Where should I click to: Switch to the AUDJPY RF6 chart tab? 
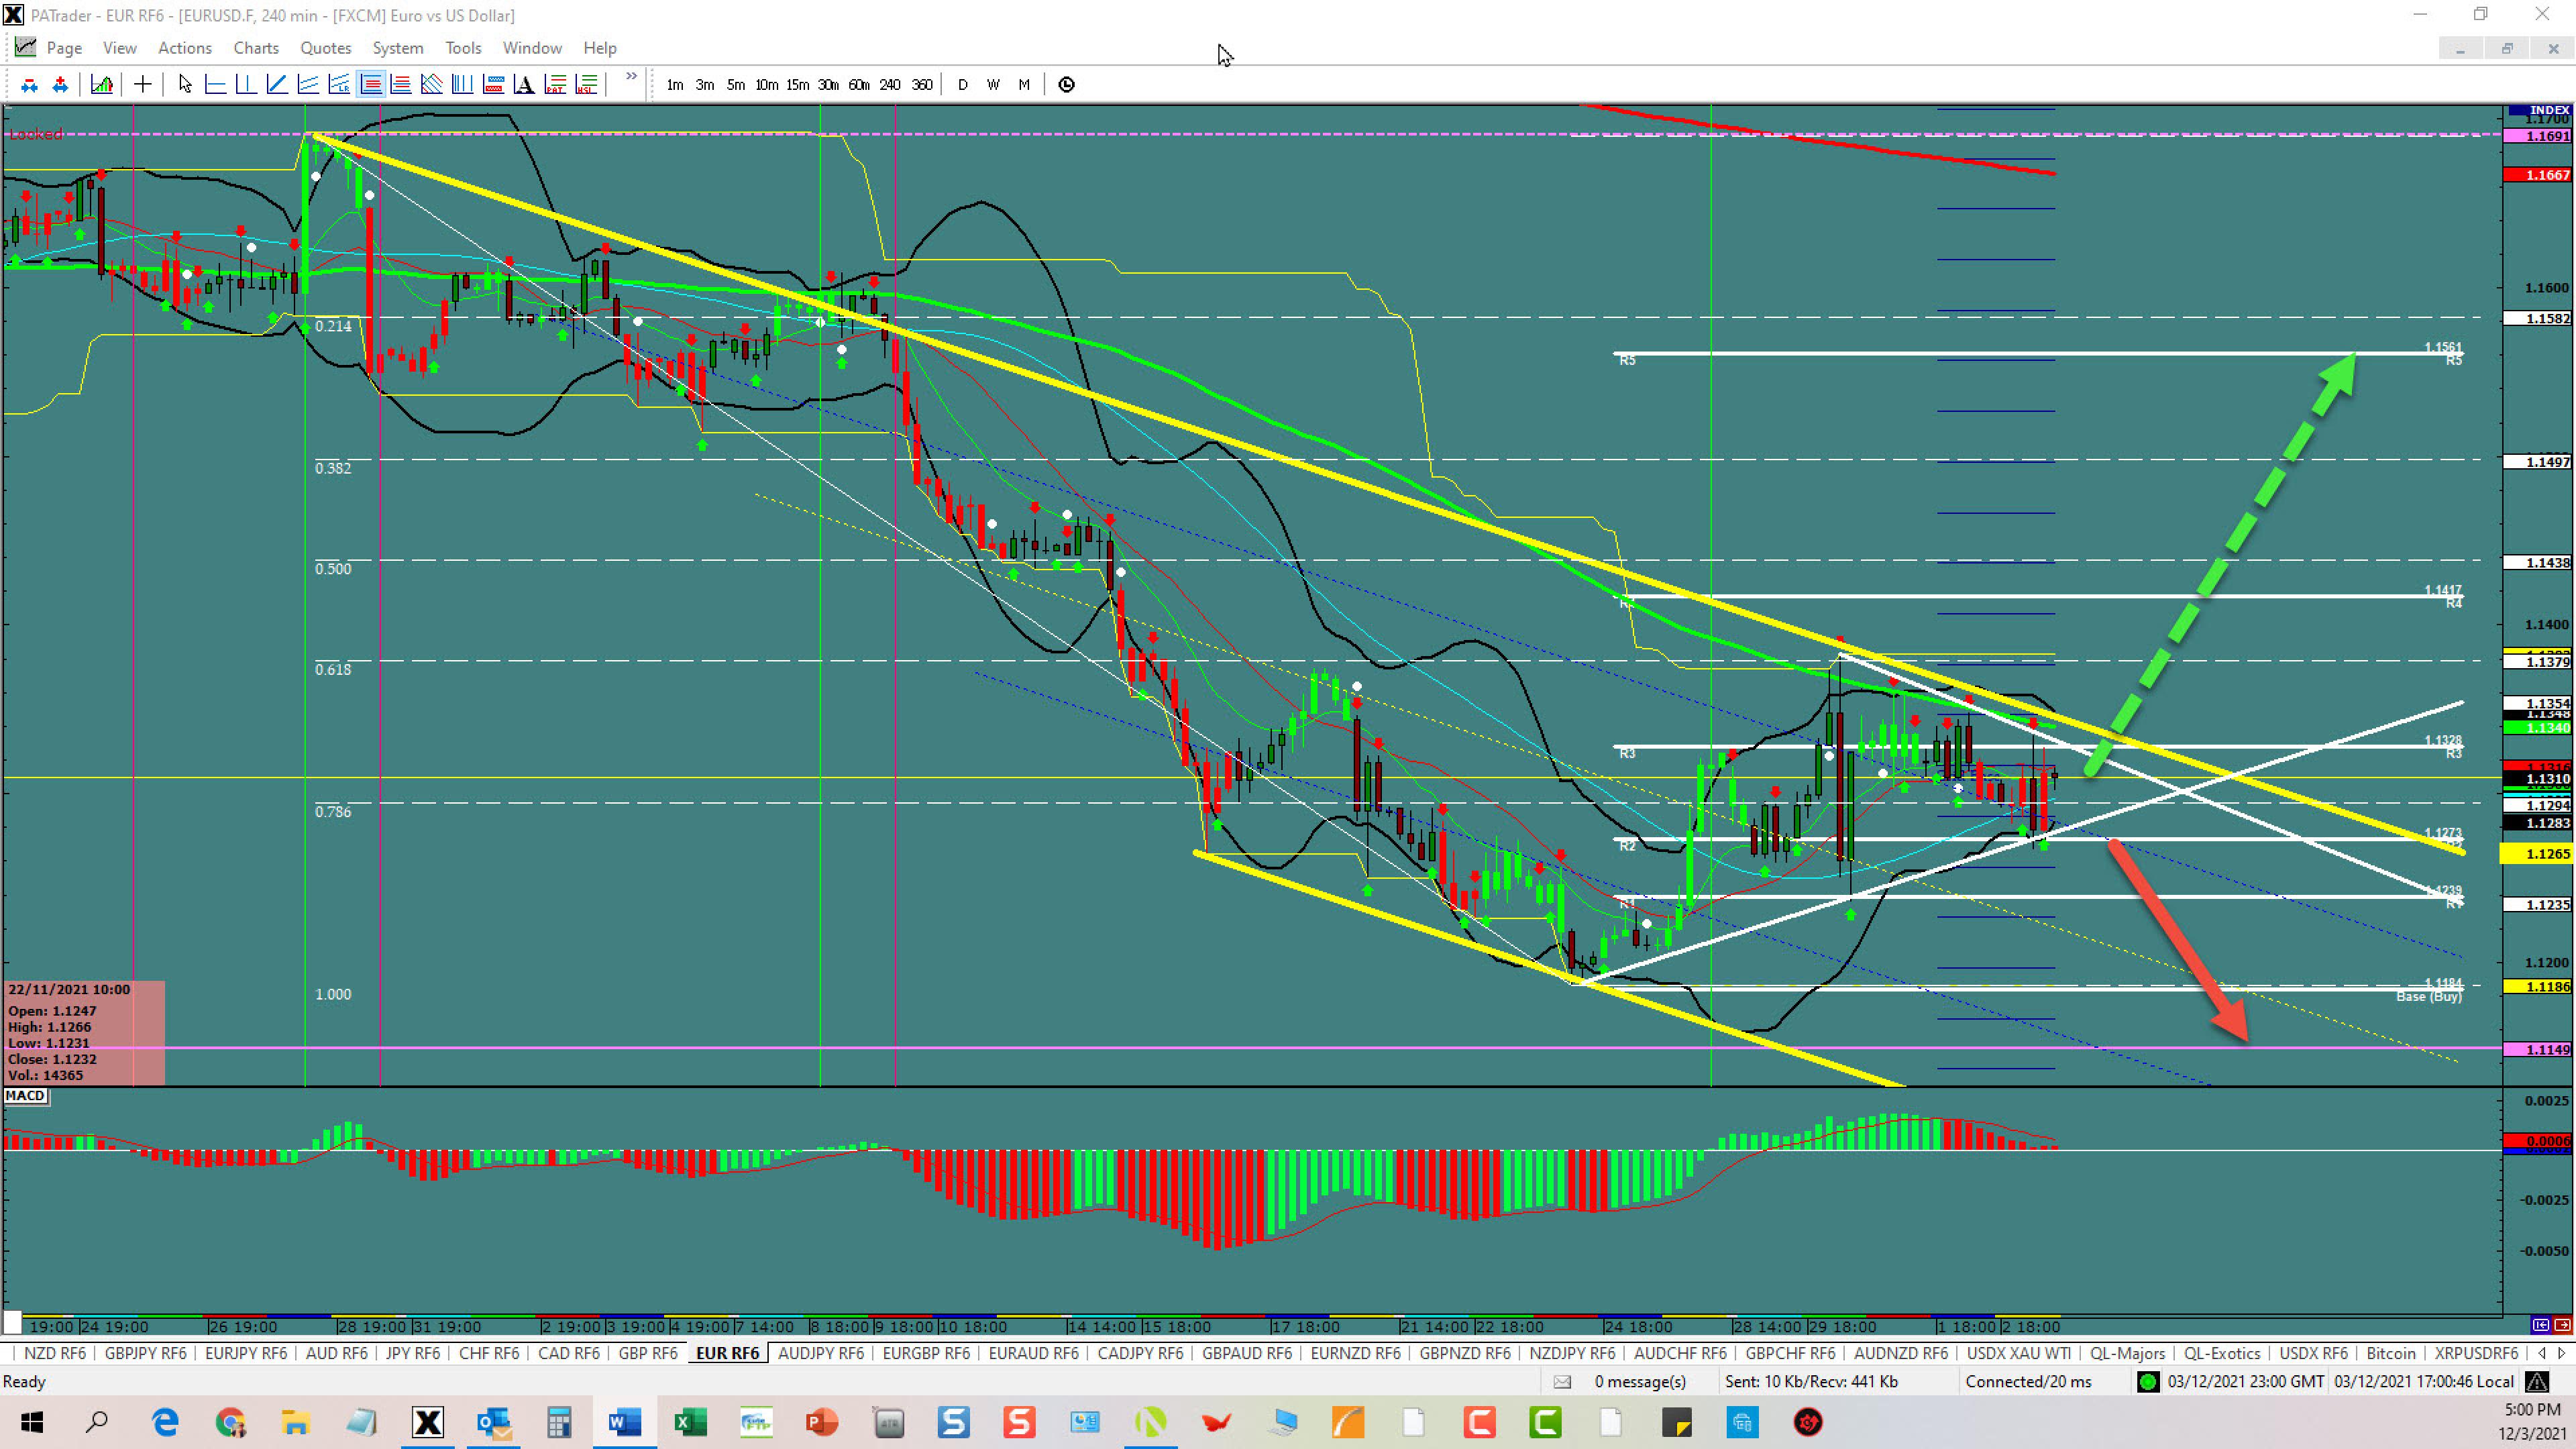pyautogui.click(x=821, y=1353)
